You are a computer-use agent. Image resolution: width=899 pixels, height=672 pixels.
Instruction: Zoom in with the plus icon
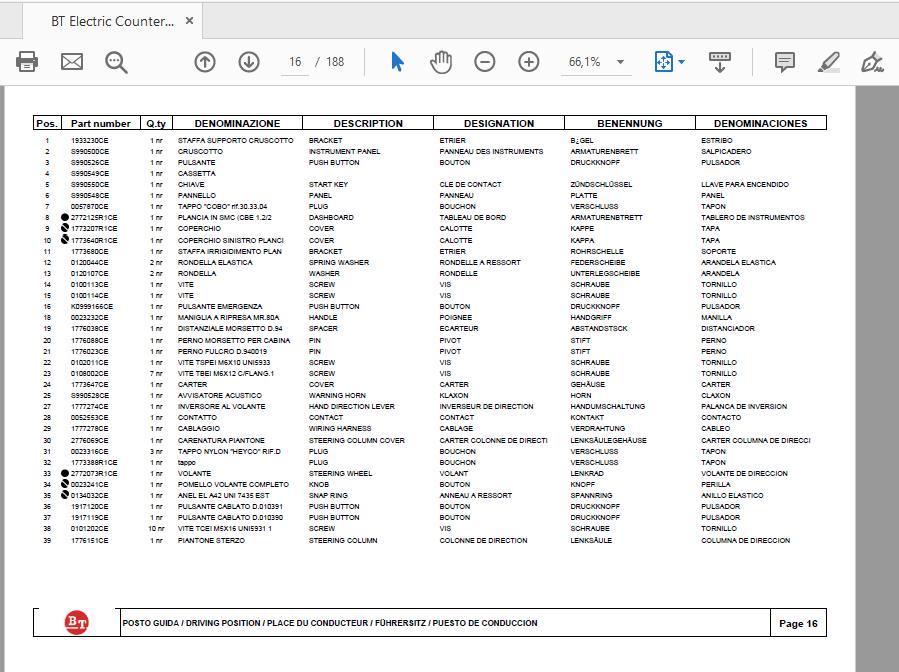tap(529, 61)
